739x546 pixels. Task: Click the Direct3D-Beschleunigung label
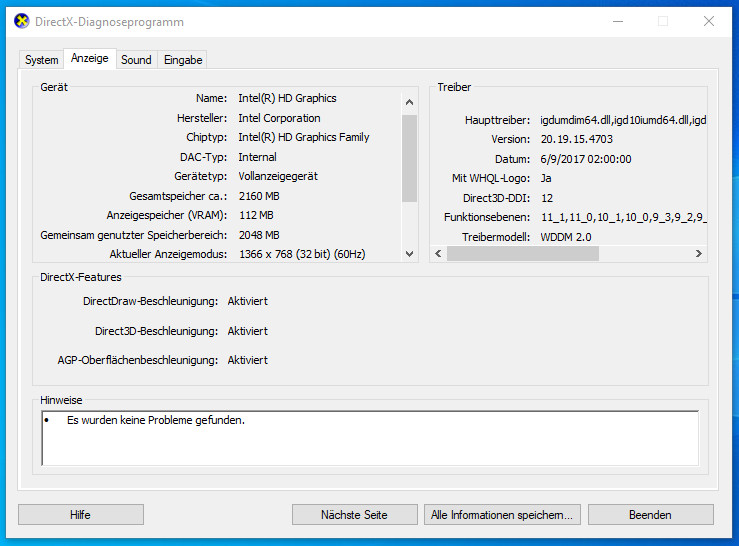pyautogui.click(x=156, y=331)
